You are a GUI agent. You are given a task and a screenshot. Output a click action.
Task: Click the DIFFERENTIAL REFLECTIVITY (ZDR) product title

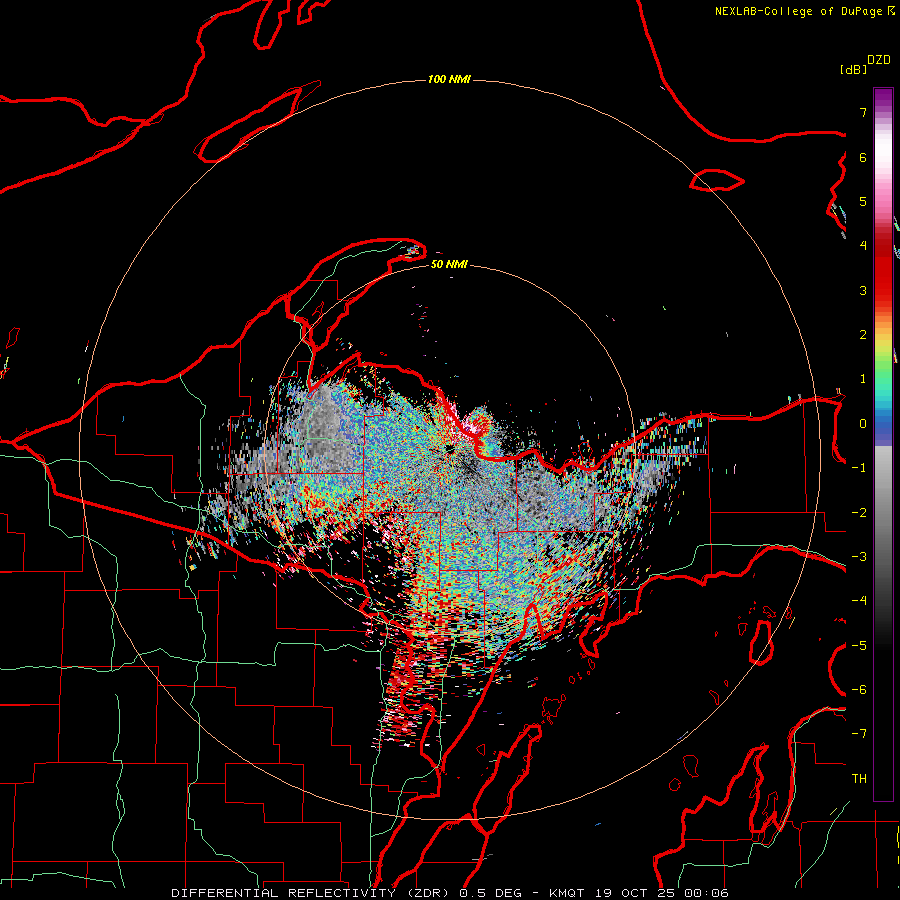point(312,893)
